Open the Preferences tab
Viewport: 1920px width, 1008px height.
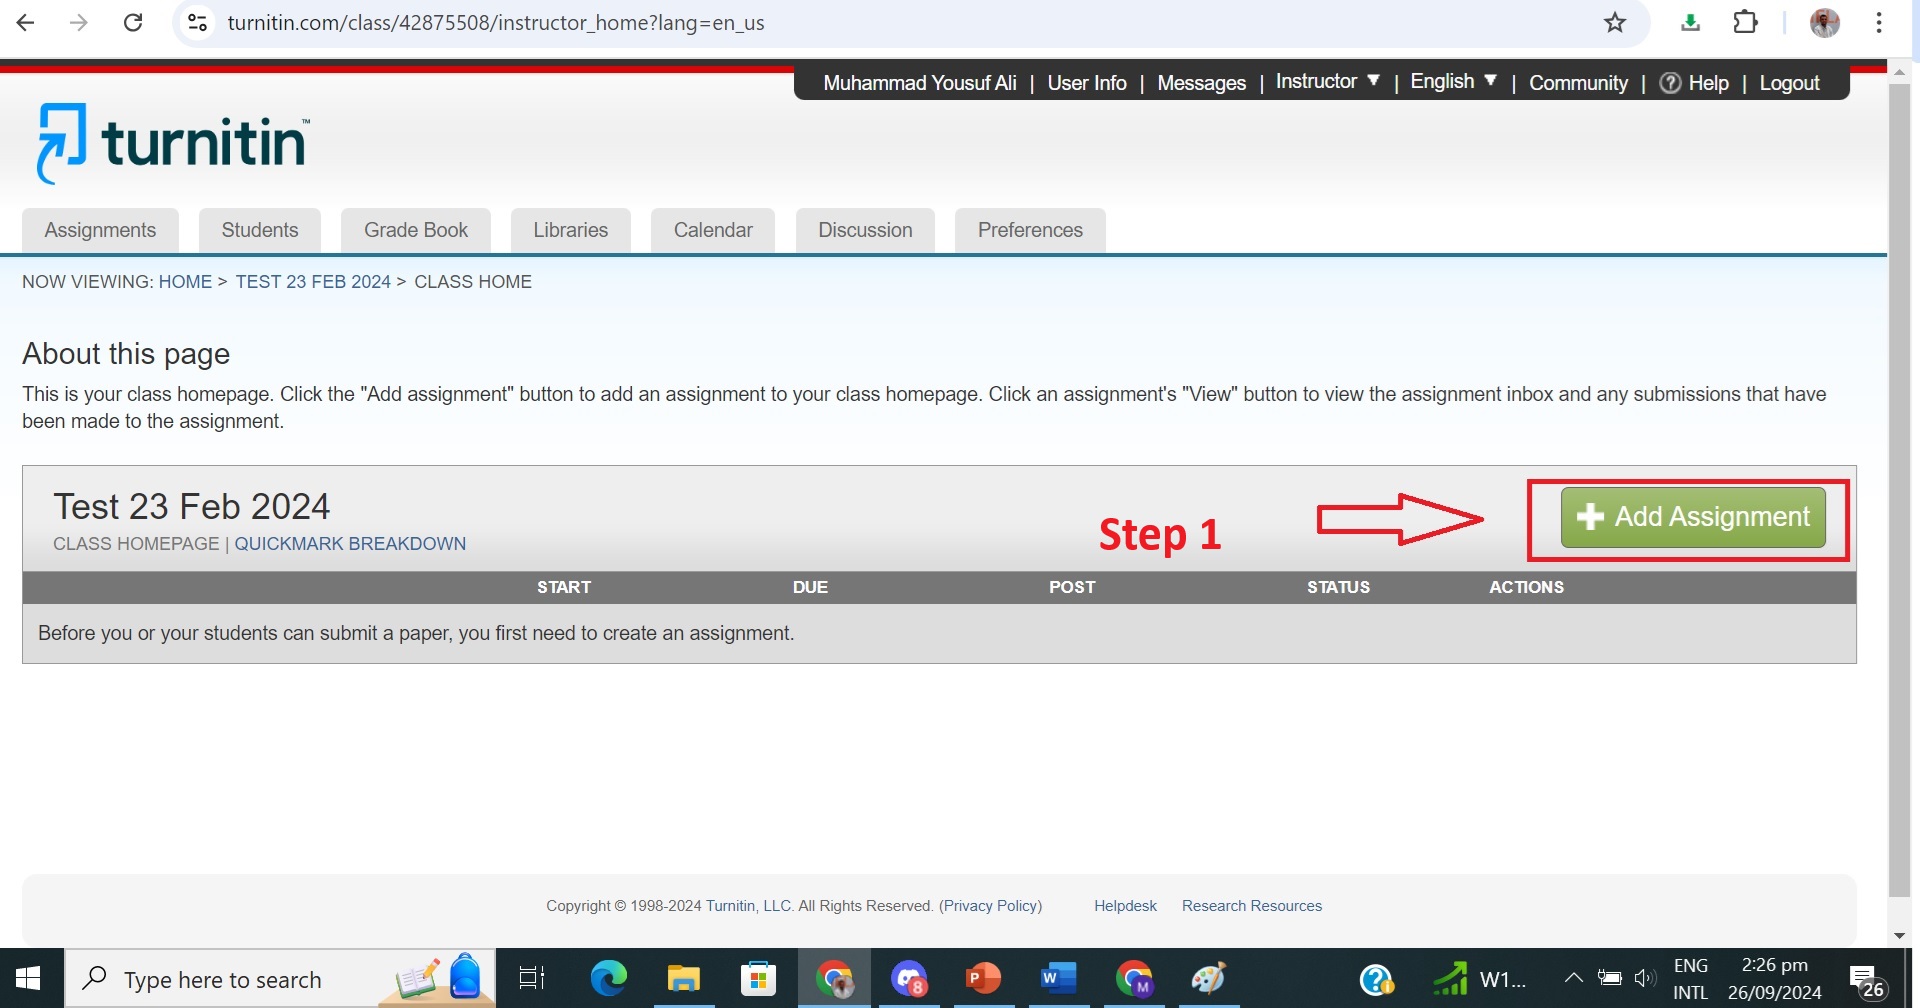tap(1030, 230)
